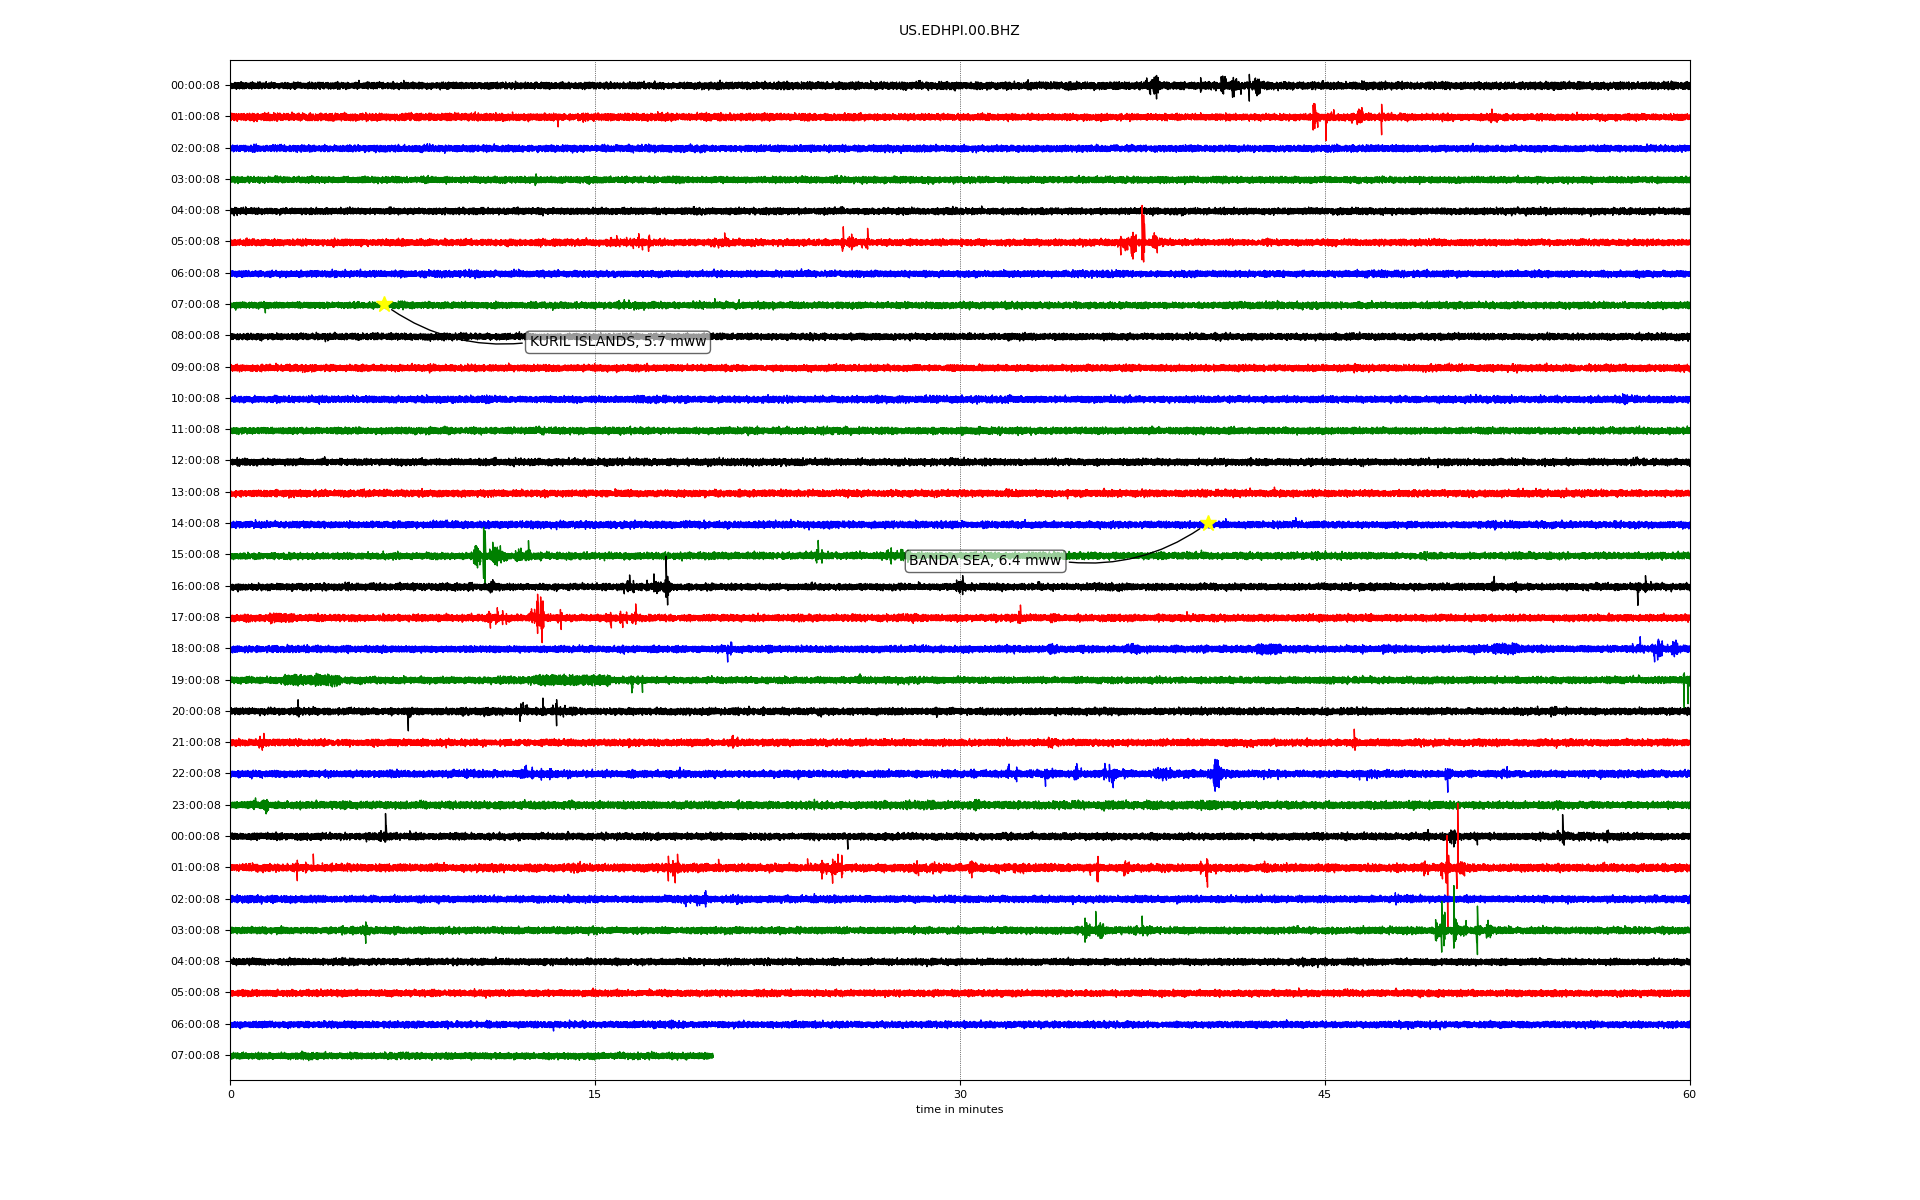This screenshot has height=1200, width=1920.
Task: Click the BANDA SEA, 6.4 mww label
Action: (x=984, y=561)
